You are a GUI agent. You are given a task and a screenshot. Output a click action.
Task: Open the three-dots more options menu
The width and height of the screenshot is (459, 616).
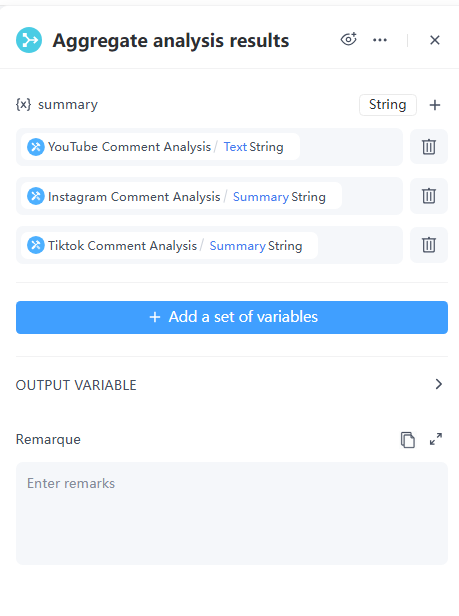coord(380,40)
